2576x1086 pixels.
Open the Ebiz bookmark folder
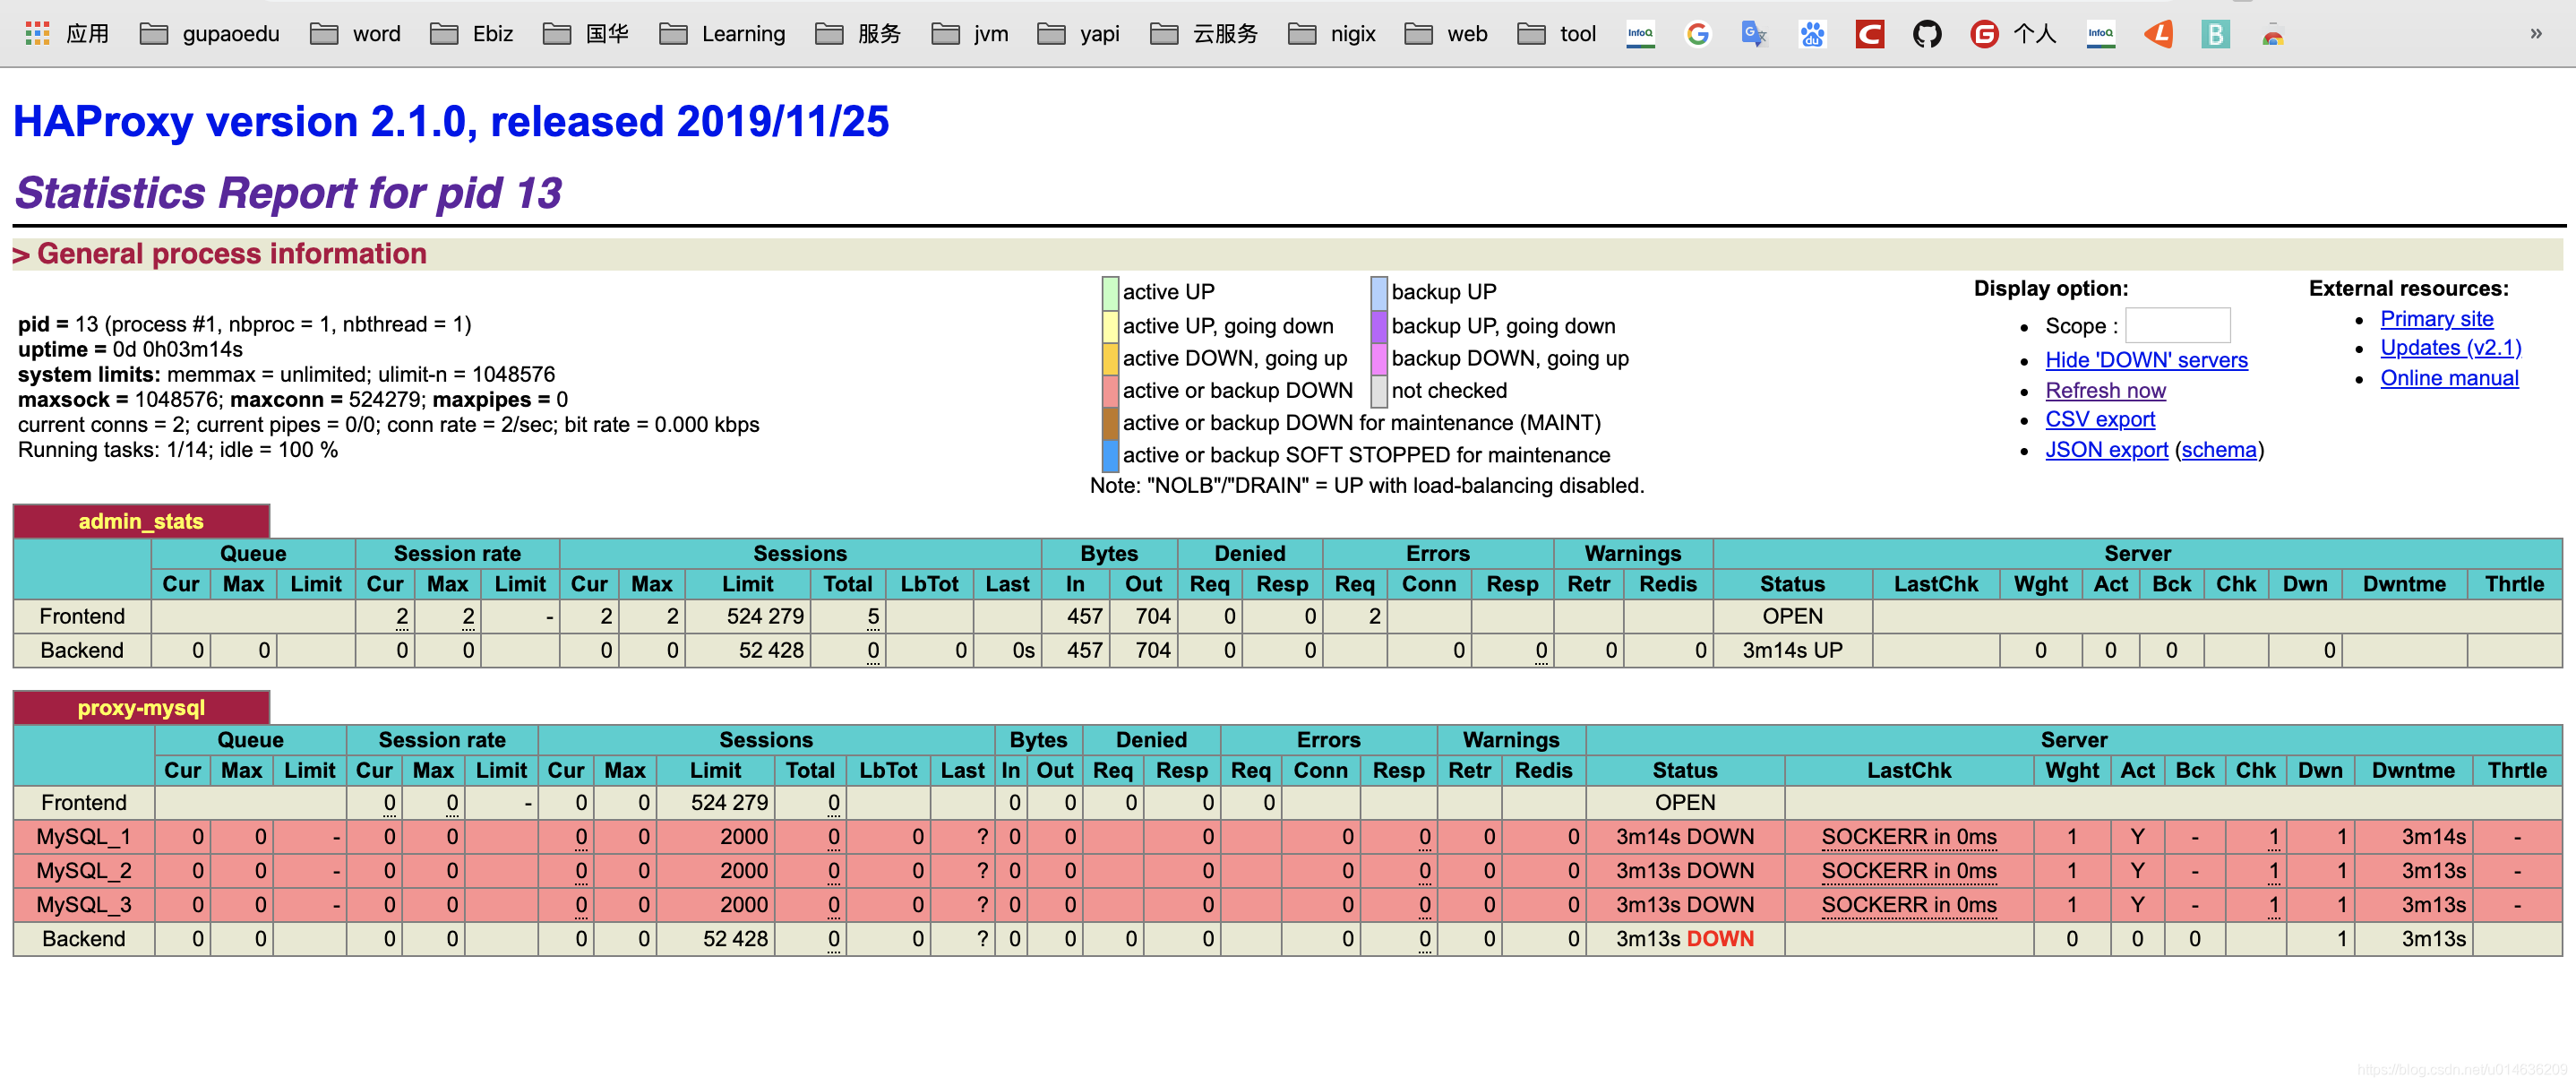471,34
